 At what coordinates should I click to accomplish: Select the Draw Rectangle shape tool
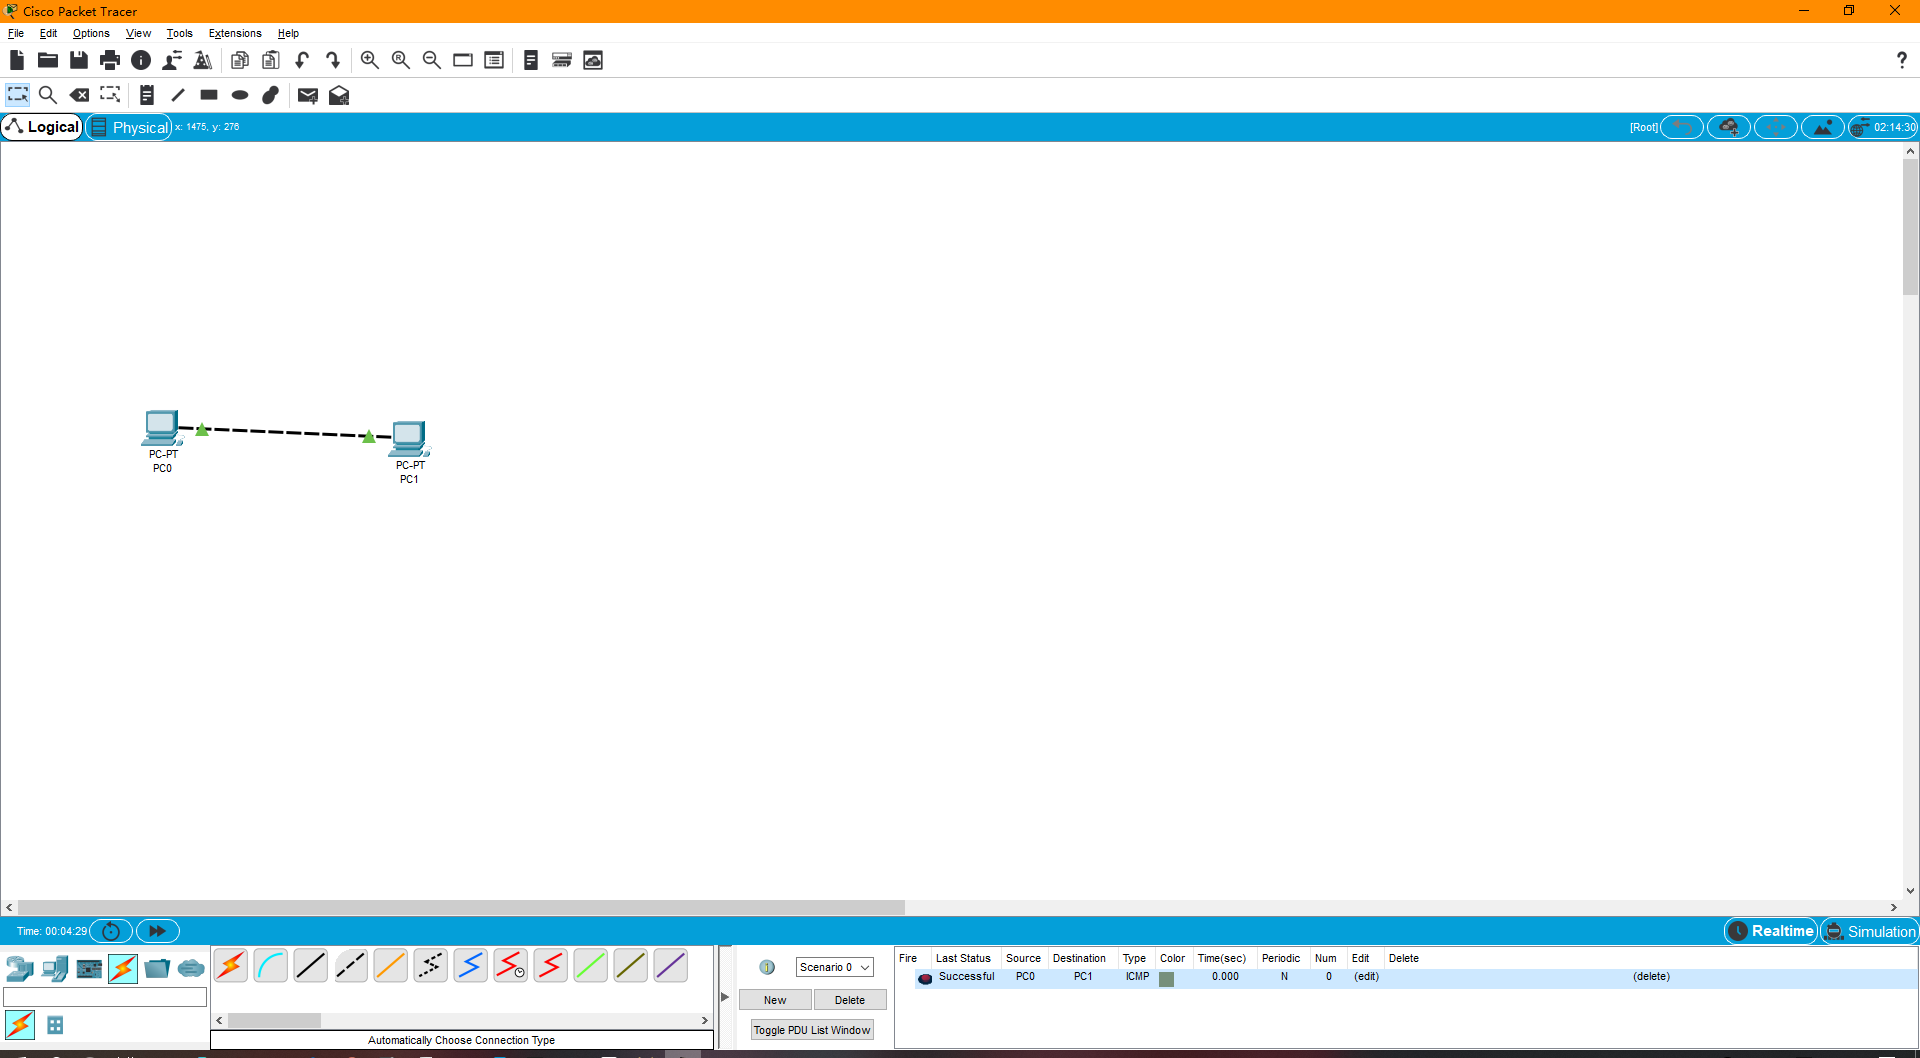(x=208, y=95)
